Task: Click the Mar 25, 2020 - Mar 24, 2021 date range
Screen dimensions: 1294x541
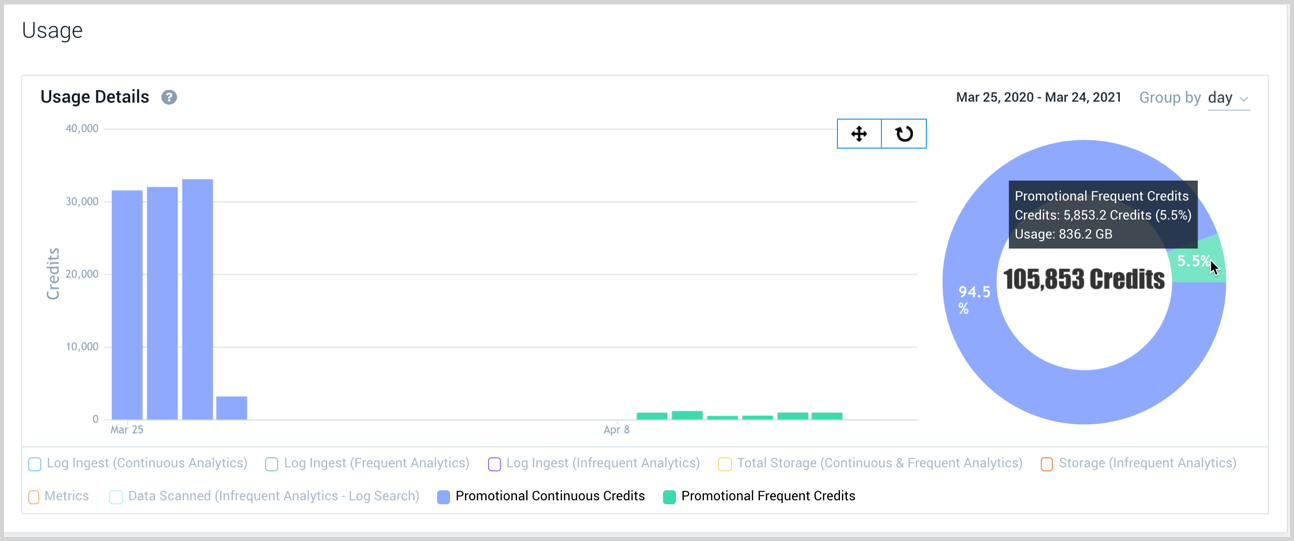Action: pyautogui.click(x=1038, y=98)
